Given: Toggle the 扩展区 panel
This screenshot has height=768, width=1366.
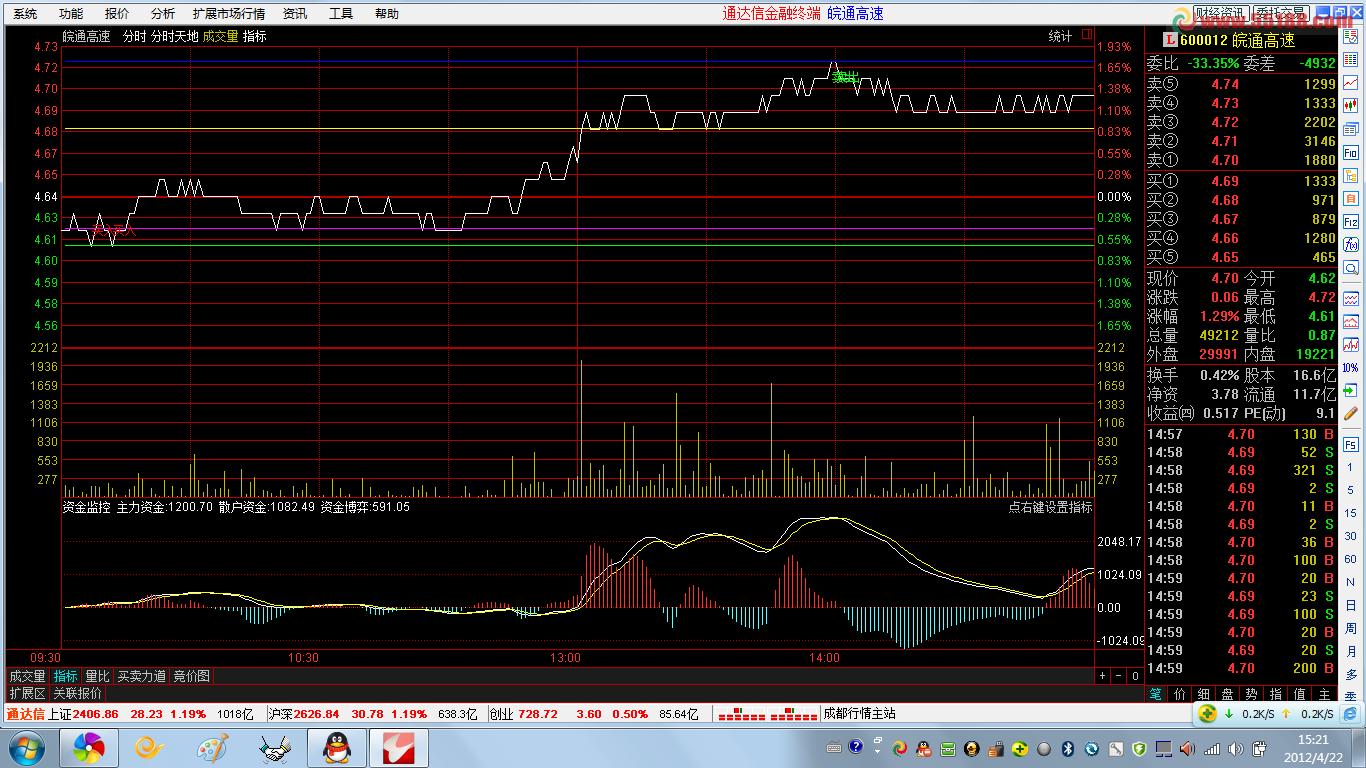Looking at the screenshot, I should [27, 693].
